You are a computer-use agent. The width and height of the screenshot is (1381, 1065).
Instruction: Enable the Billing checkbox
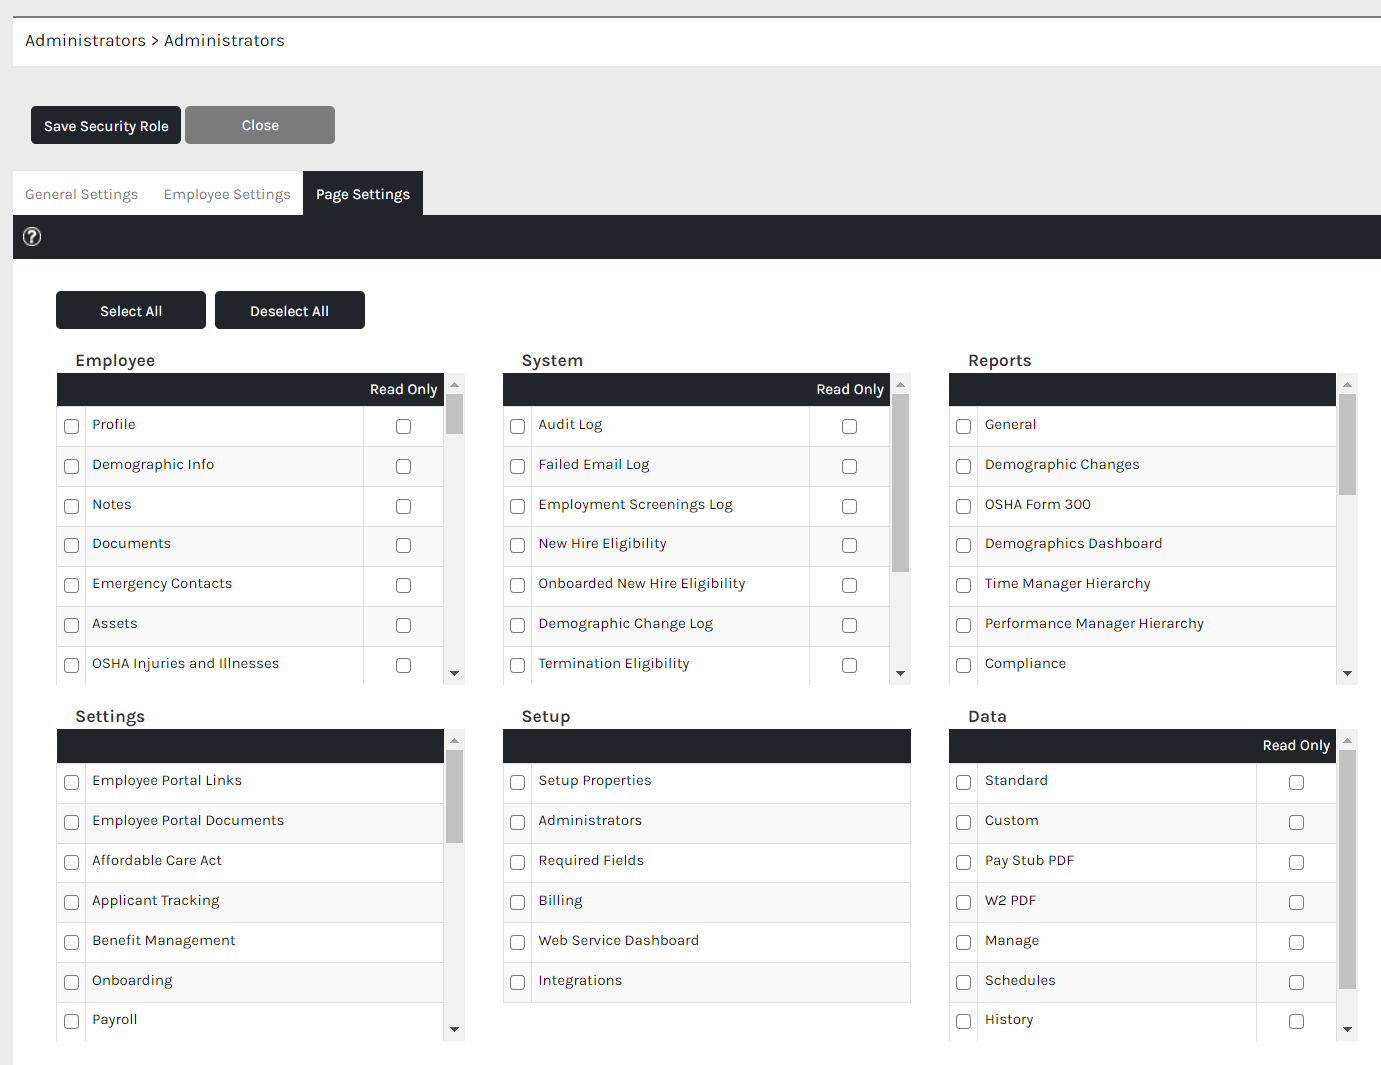[518, 902]
